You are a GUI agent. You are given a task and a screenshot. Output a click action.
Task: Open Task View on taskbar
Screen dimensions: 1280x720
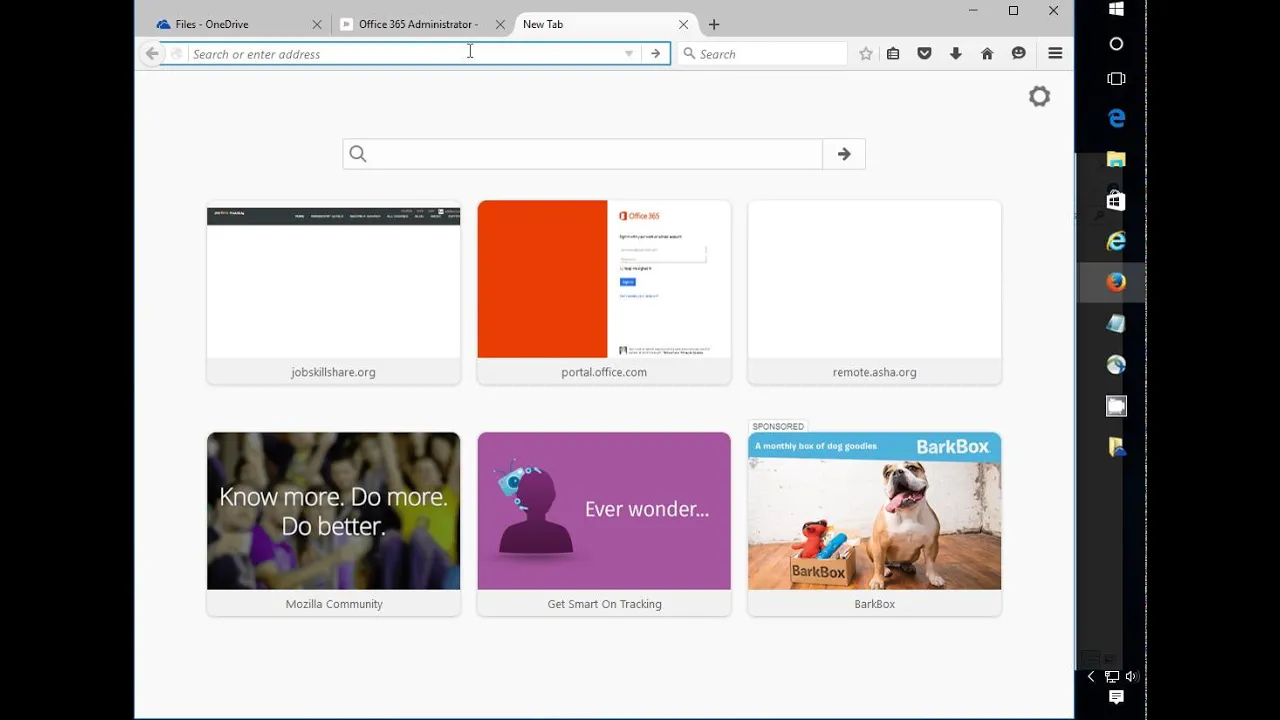coord(1116,79)
